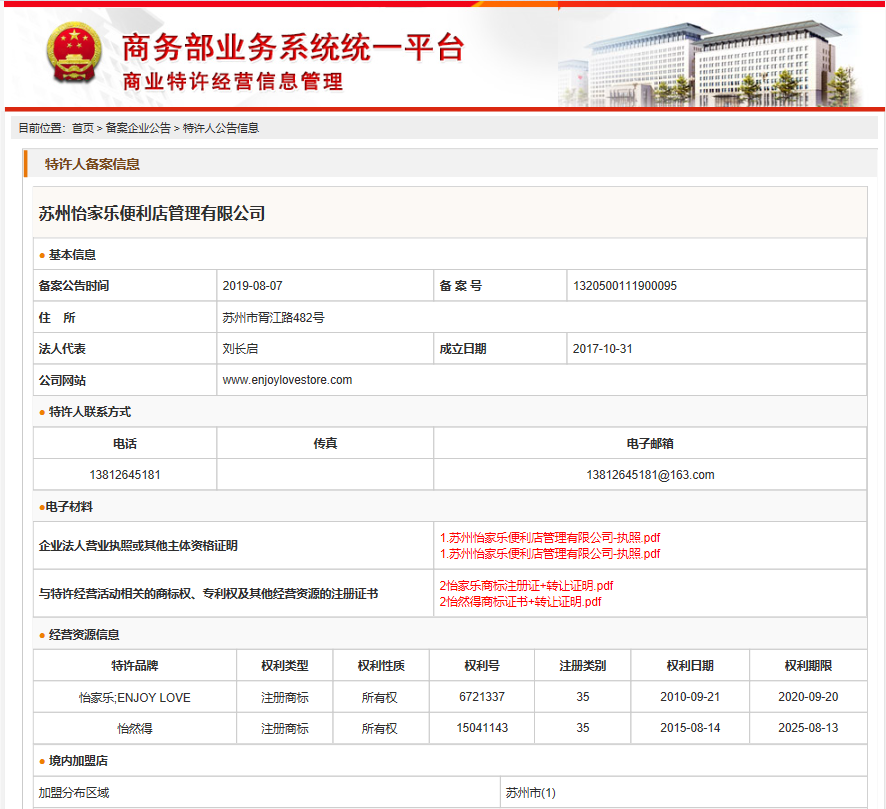The height and width of the screenshot is (809, 886).
Task: Select brand cell 怡然得
Action: click(x=134, y=728)
